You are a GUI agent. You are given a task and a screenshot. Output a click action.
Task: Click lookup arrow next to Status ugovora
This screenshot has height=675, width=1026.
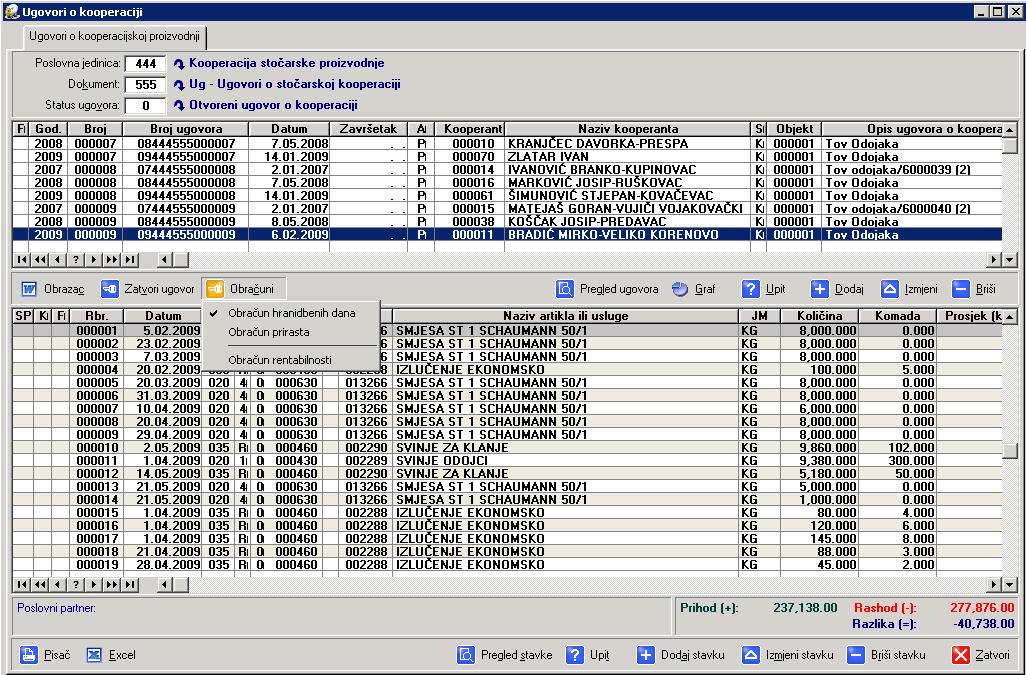pyautogui.click(x=179, y=105)
